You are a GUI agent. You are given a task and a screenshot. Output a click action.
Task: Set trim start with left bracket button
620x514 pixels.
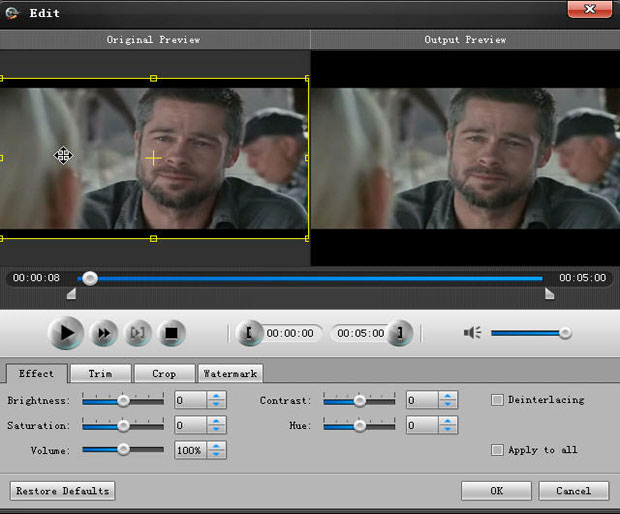(x=249, y=333)
